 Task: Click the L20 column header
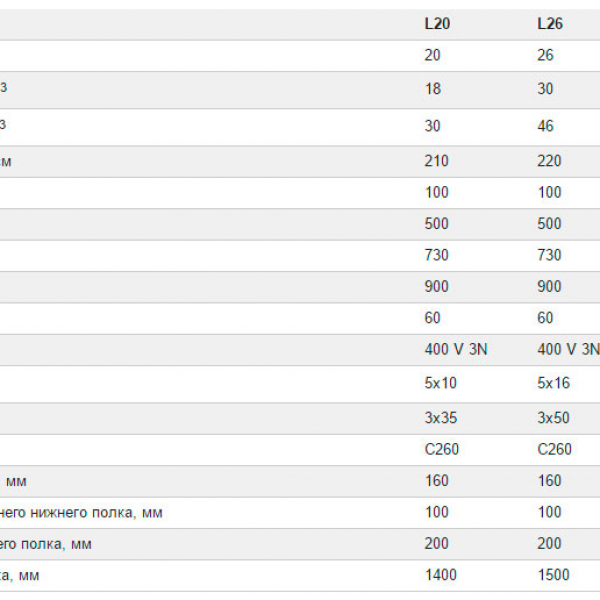(437, 24)
